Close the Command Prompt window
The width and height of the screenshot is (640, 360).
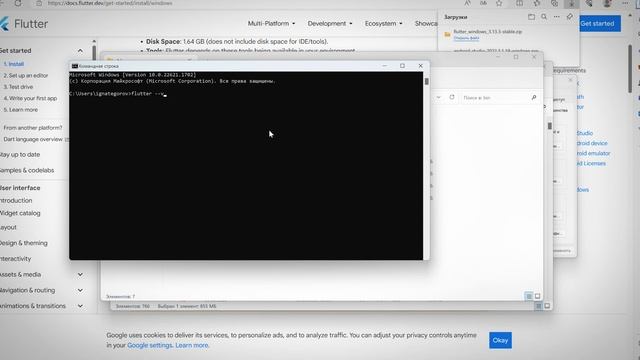[x=420, y=66]
